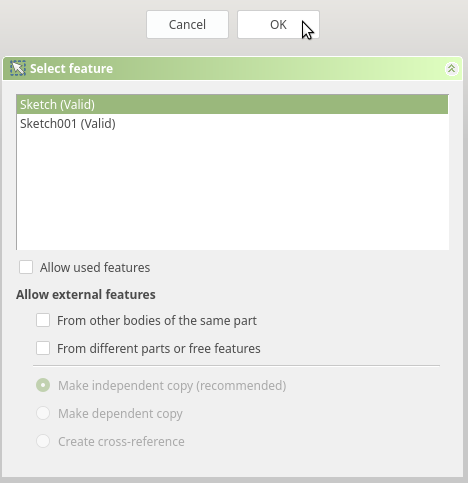
Task: Click empty space in the feature list
Action: pyautogui.click(x=232, y=192)
